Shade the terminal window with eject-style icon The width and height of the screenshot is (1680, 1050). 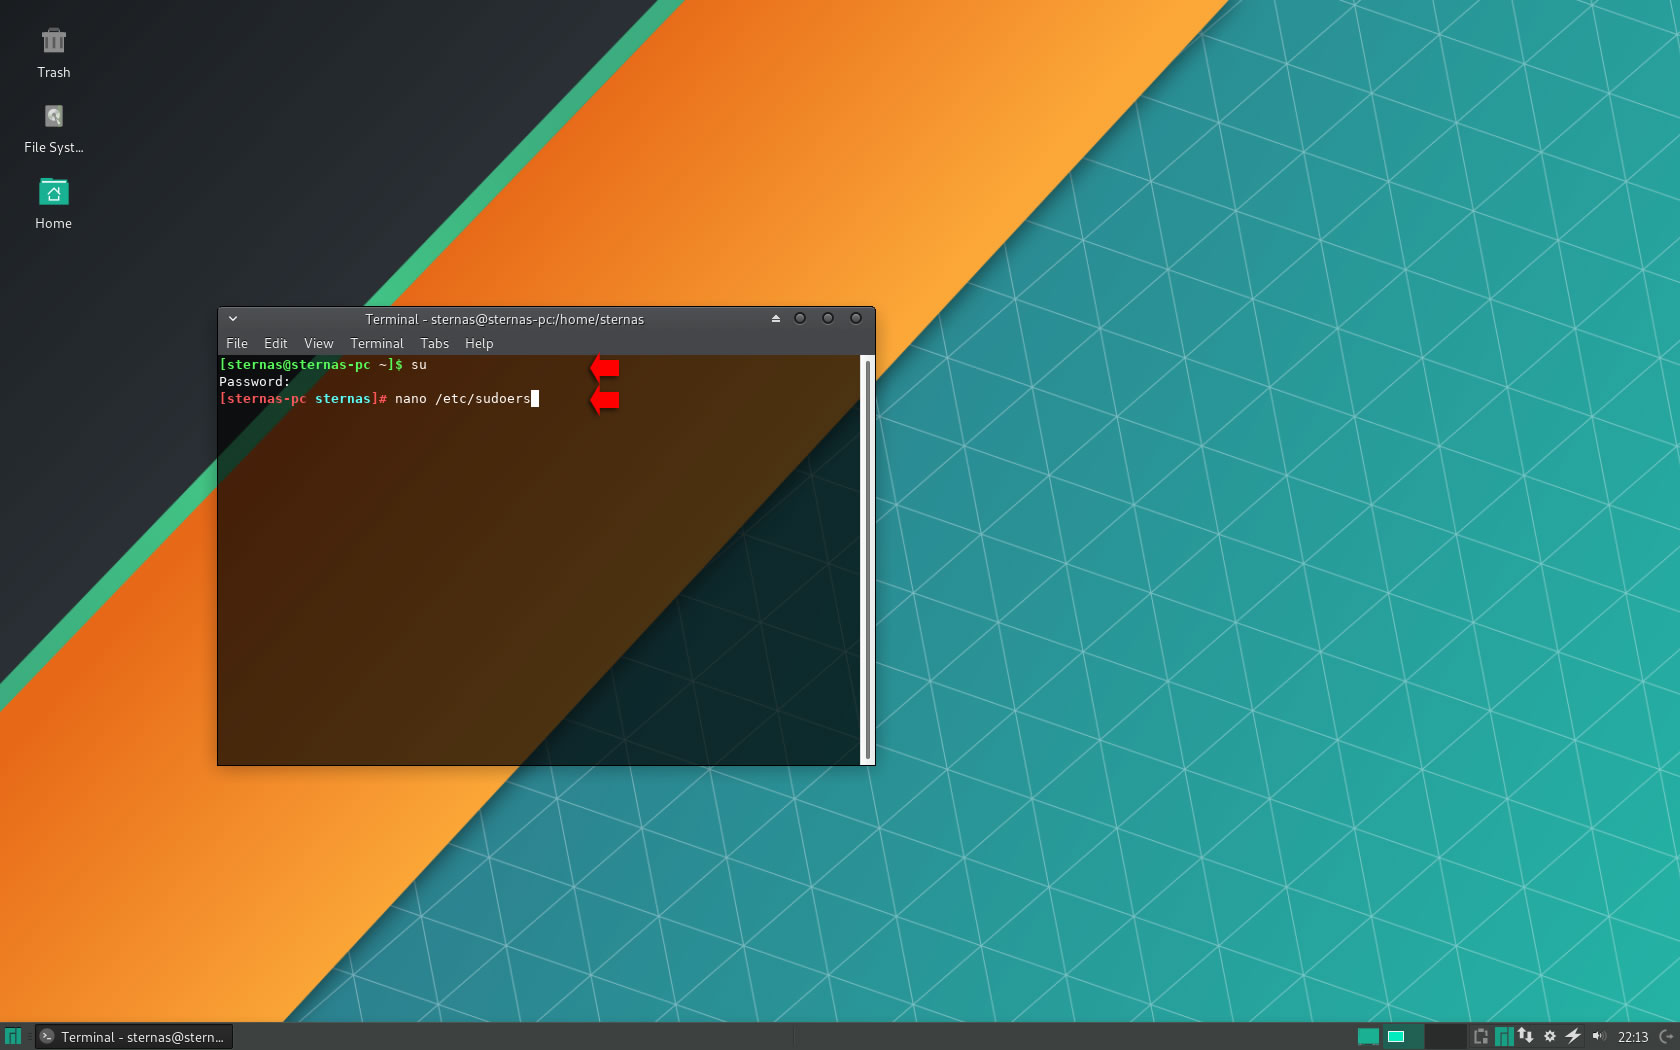point(776,319)
